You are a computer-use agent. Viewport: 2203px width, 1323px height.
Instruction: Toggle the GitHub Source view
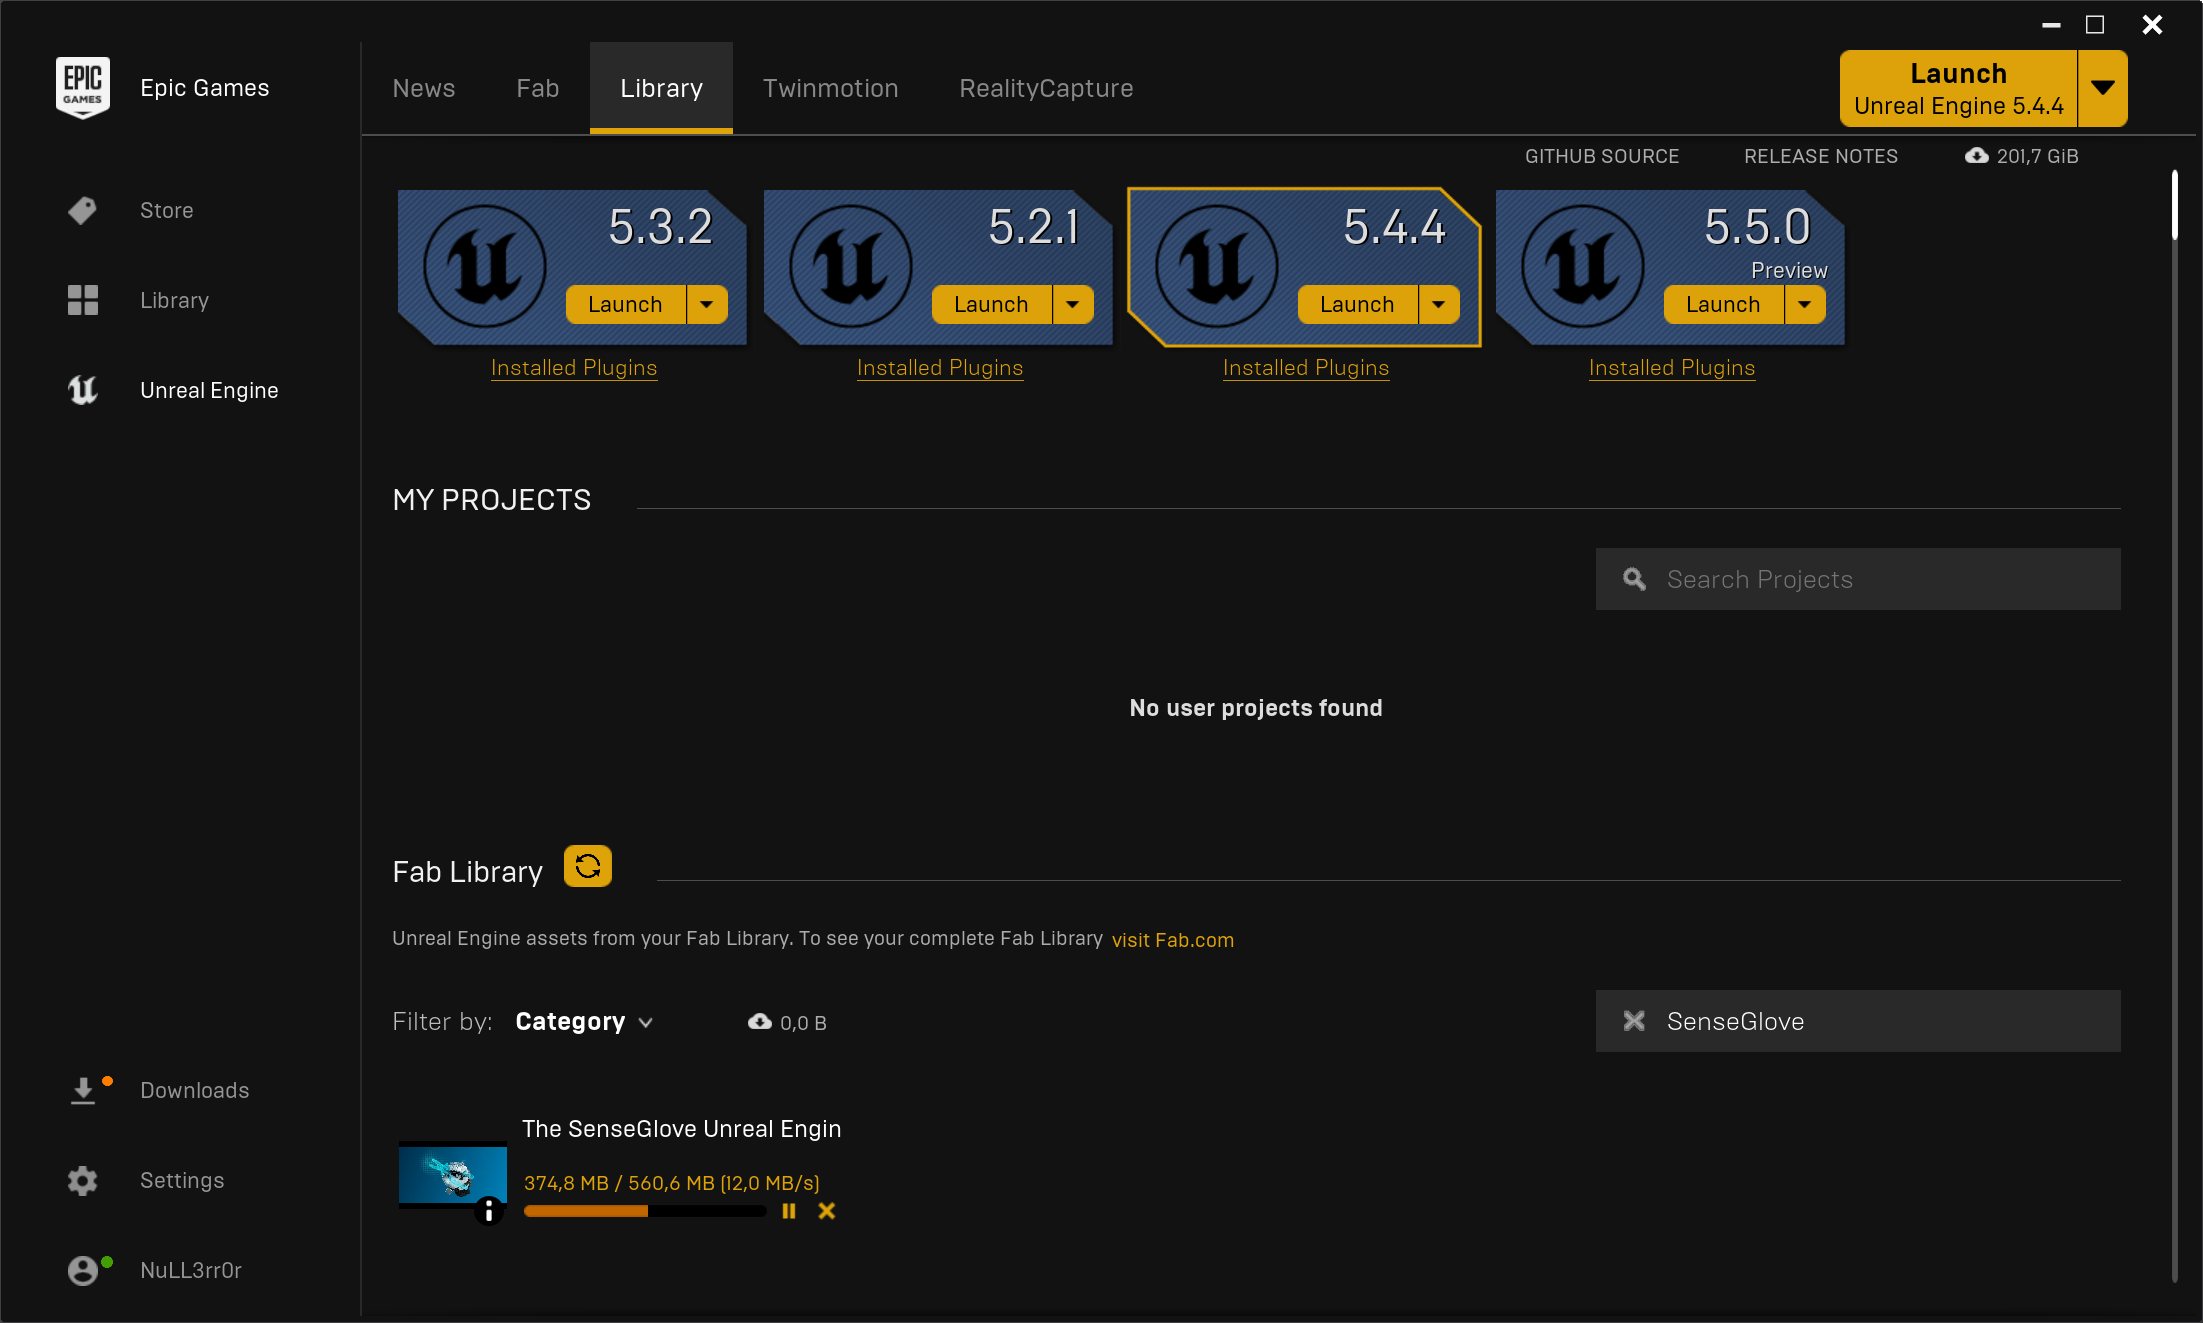[1602, 156]
